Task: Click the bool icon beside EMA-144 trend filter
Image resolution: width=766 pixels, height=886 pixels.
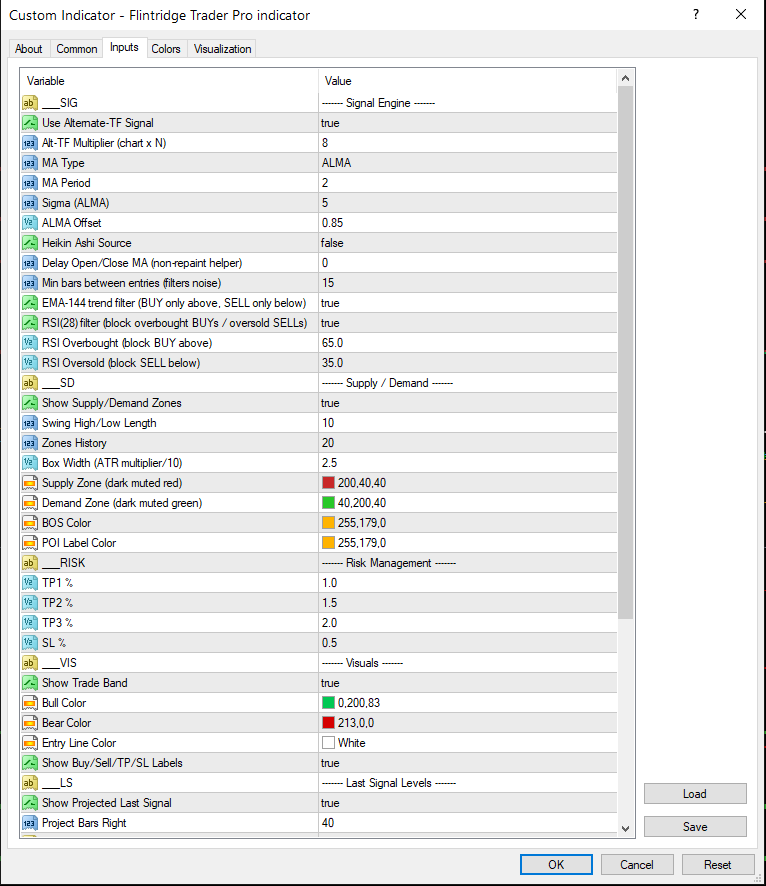Action: pyautogui.click(x=30, y=303)
